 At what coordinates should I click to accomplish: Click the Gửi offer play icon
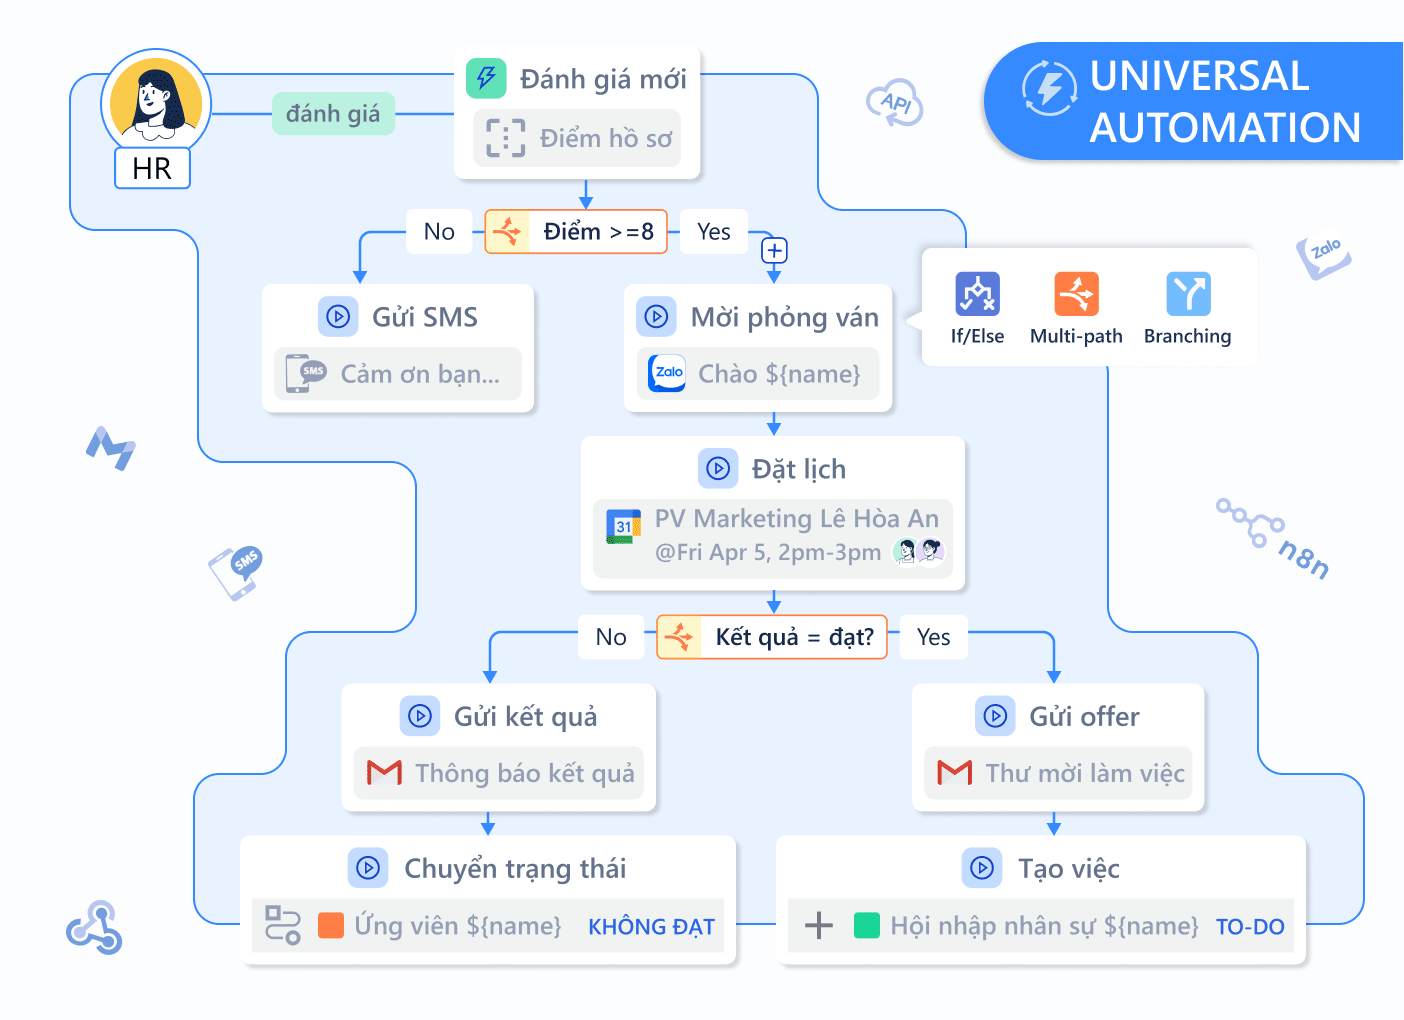[995, 716]
